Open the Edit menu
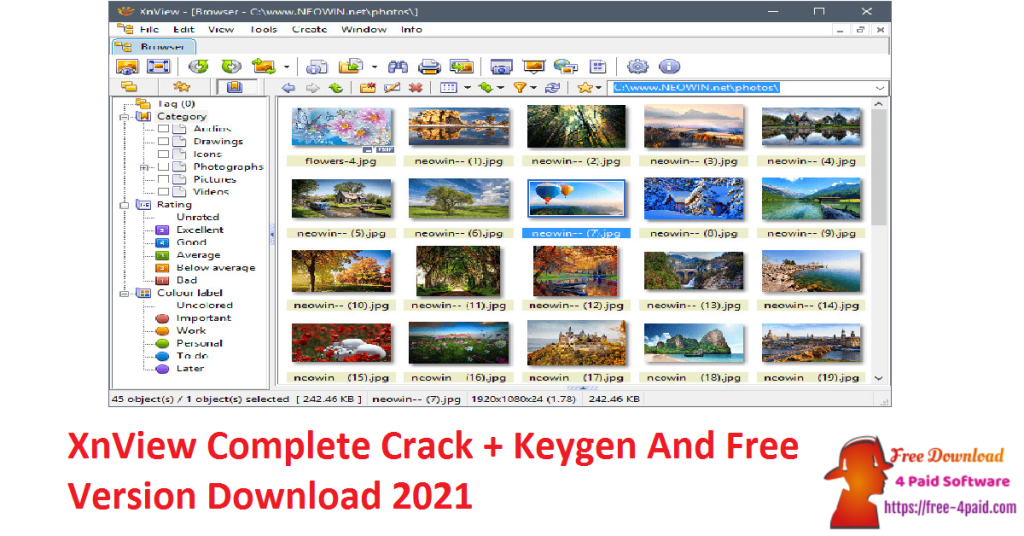1024x536 pixels. 184,29
